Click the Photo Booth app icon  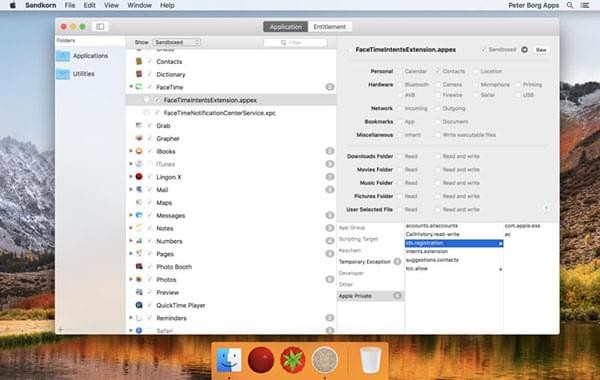point(139,266)
